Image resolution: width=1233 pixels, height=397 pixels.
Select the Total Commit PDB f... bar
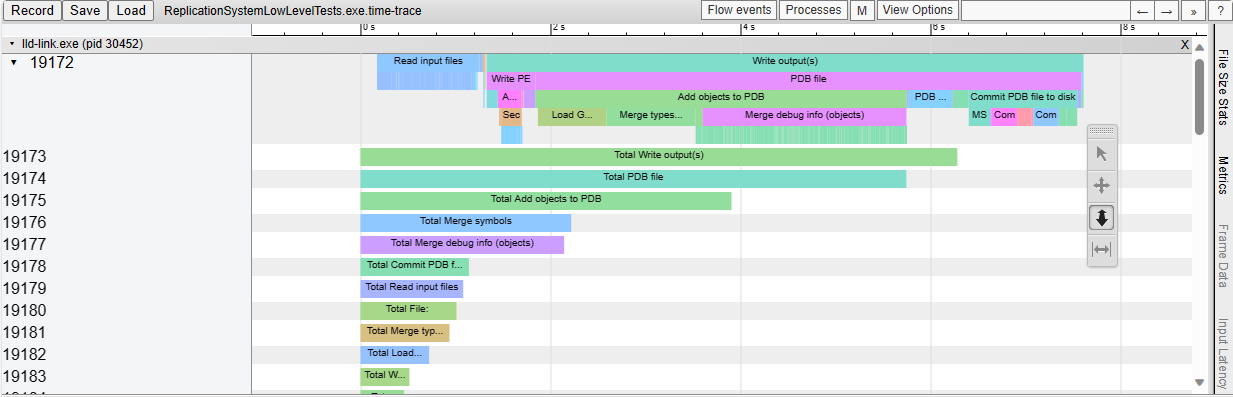pyautogui.click(x=414, y=266)
